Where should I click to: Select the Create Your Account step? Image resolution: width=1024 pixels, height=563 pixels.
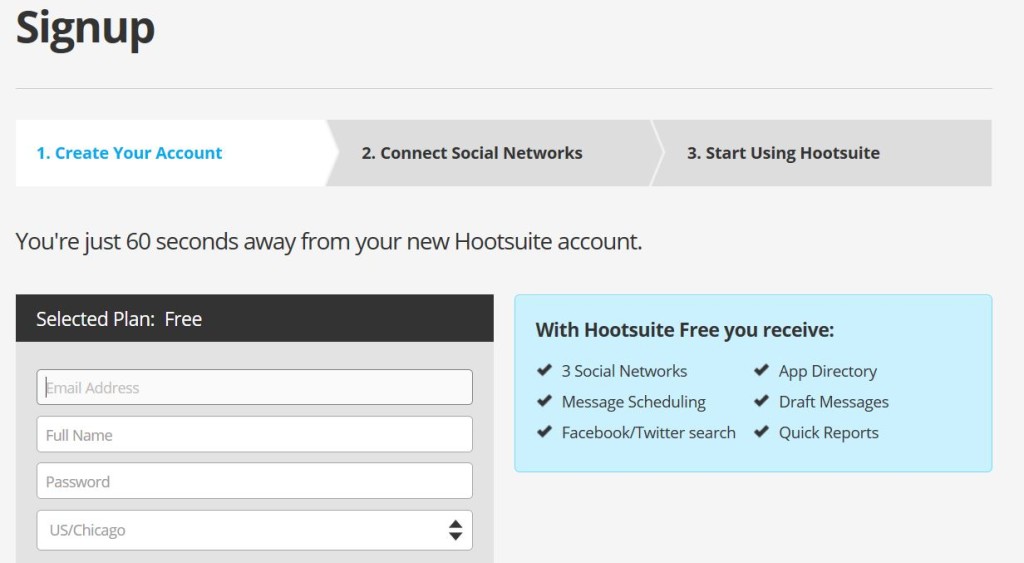[129, 153]
